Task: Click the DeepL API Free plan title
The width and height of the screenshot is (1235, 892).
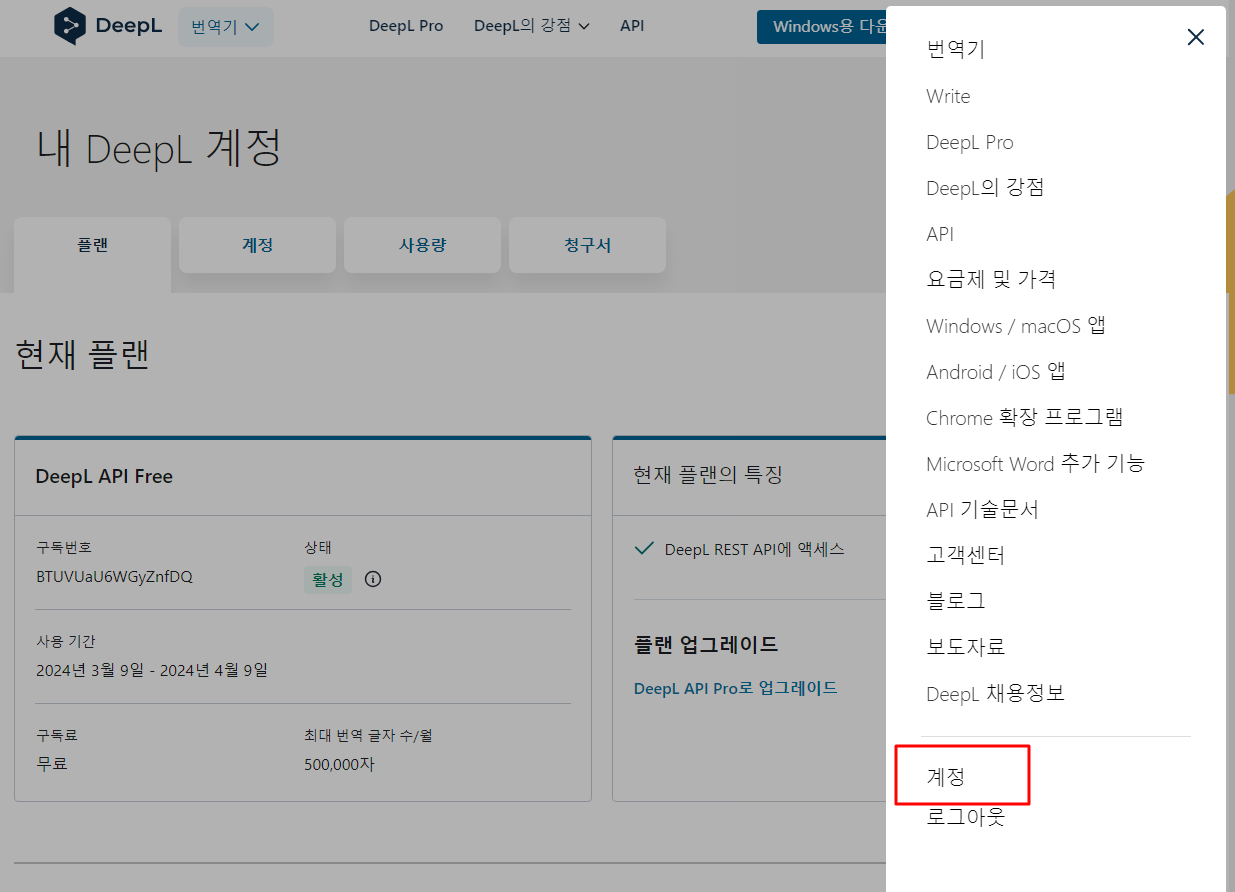Action: [x=104, y=476]
